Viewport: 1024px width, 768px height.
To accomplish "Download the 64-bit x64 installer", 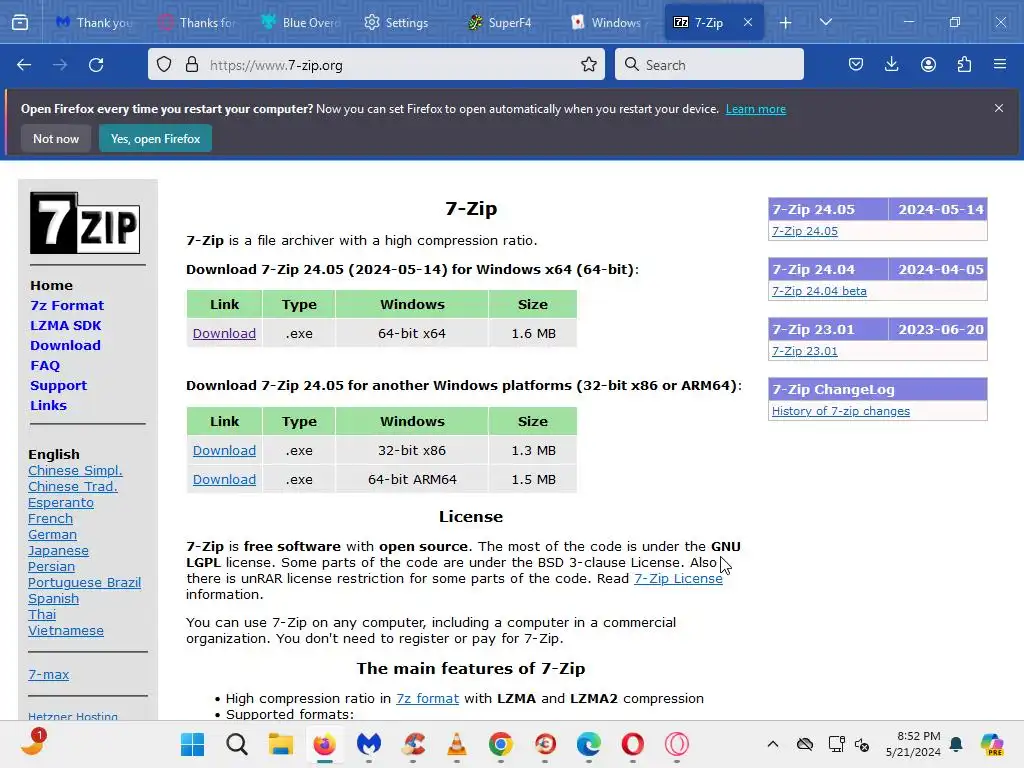I will tap(224, 333).
